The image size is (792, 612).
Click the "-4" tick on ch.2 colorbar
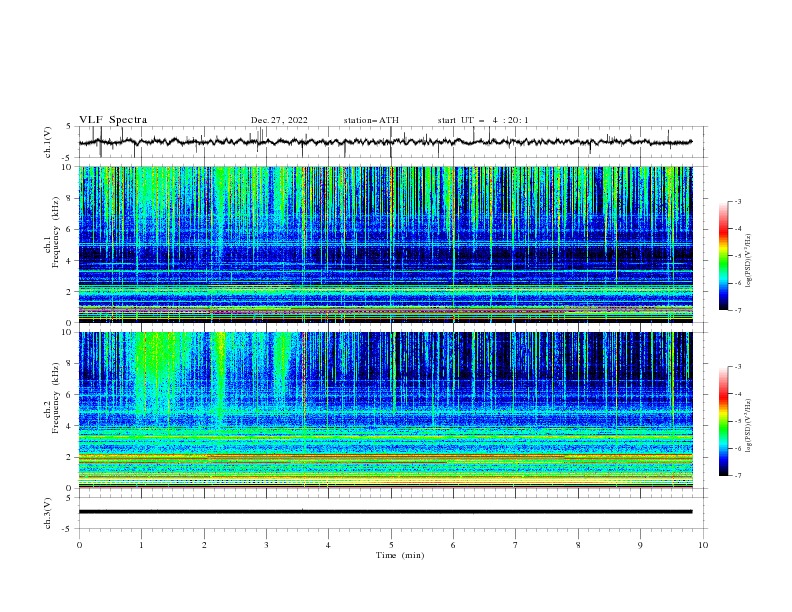pos(737,394)
